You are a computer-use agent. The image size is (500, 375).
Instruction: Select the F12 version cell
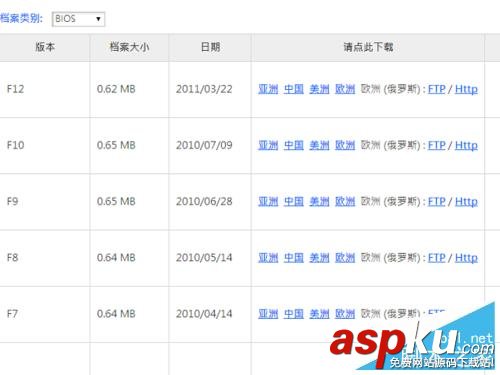45,89
